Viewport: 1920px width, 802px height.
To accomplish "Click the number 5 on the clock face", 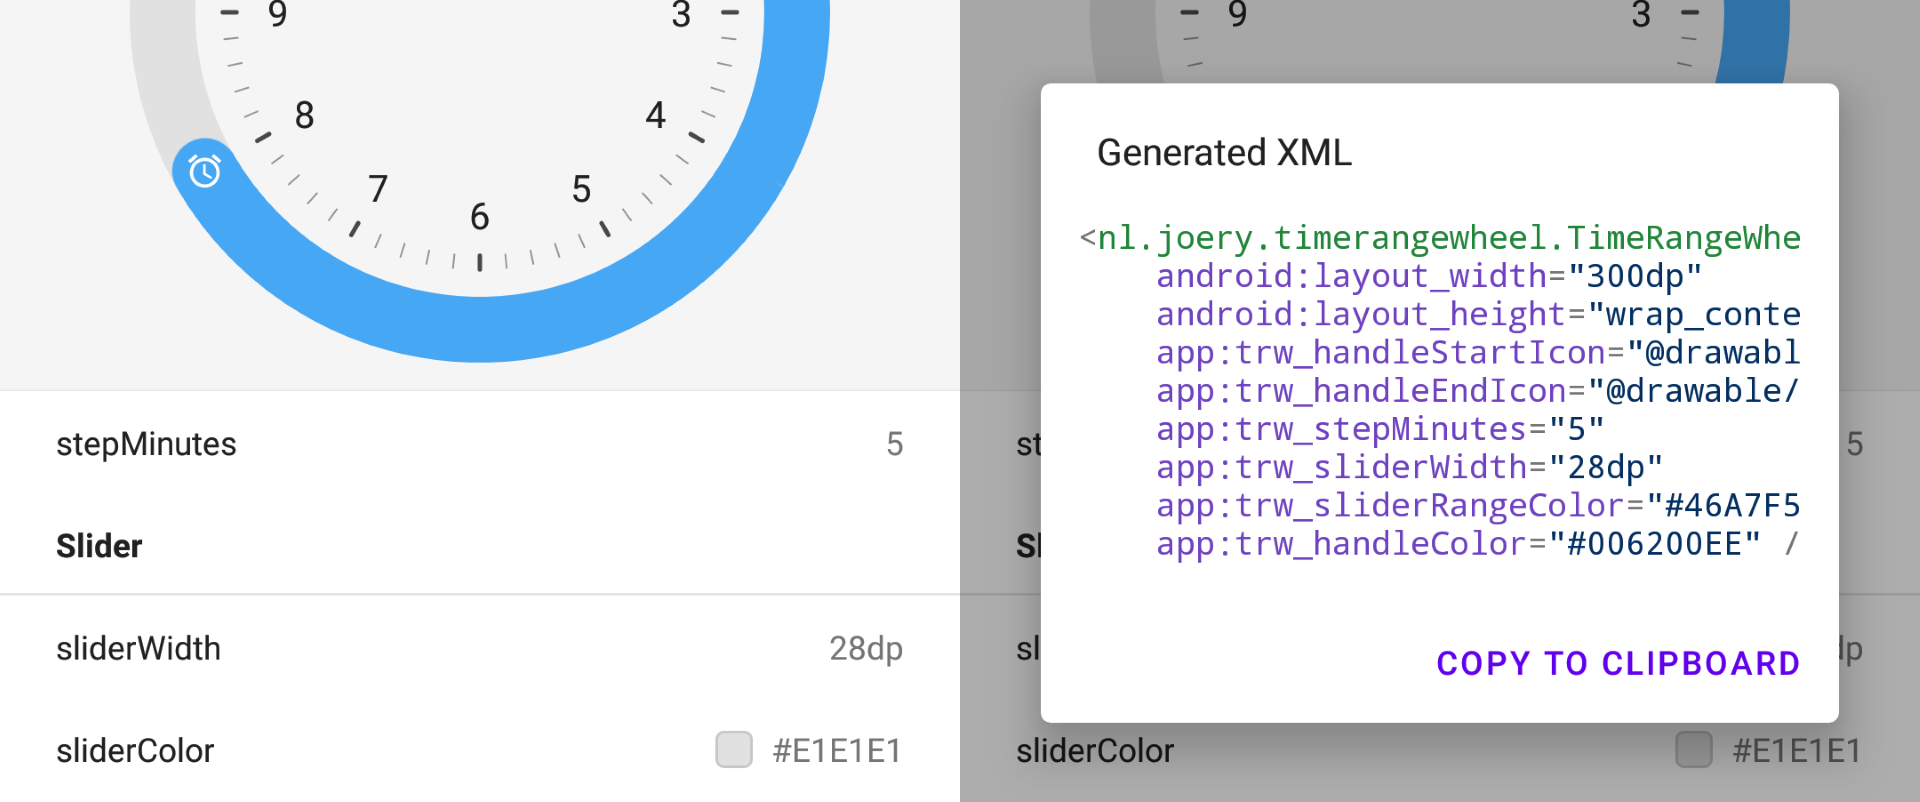I will [x=581, y=189].
